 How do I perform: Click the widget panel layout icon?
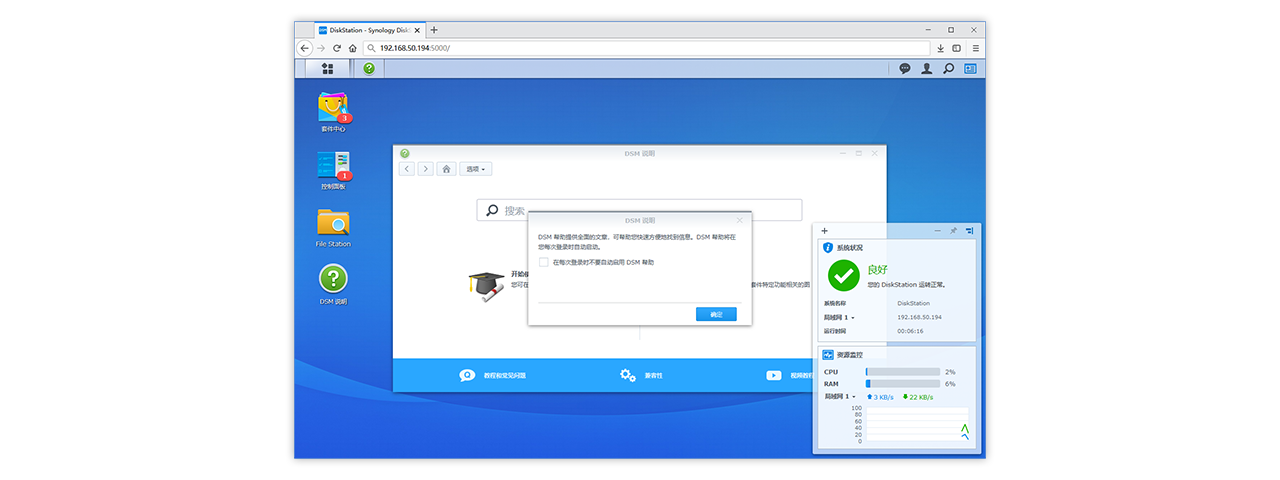969,231
